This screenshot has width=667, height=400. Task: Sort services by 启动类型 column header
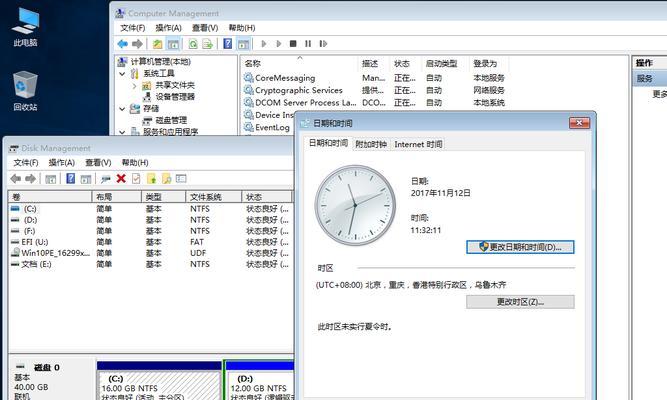(446, 63)
